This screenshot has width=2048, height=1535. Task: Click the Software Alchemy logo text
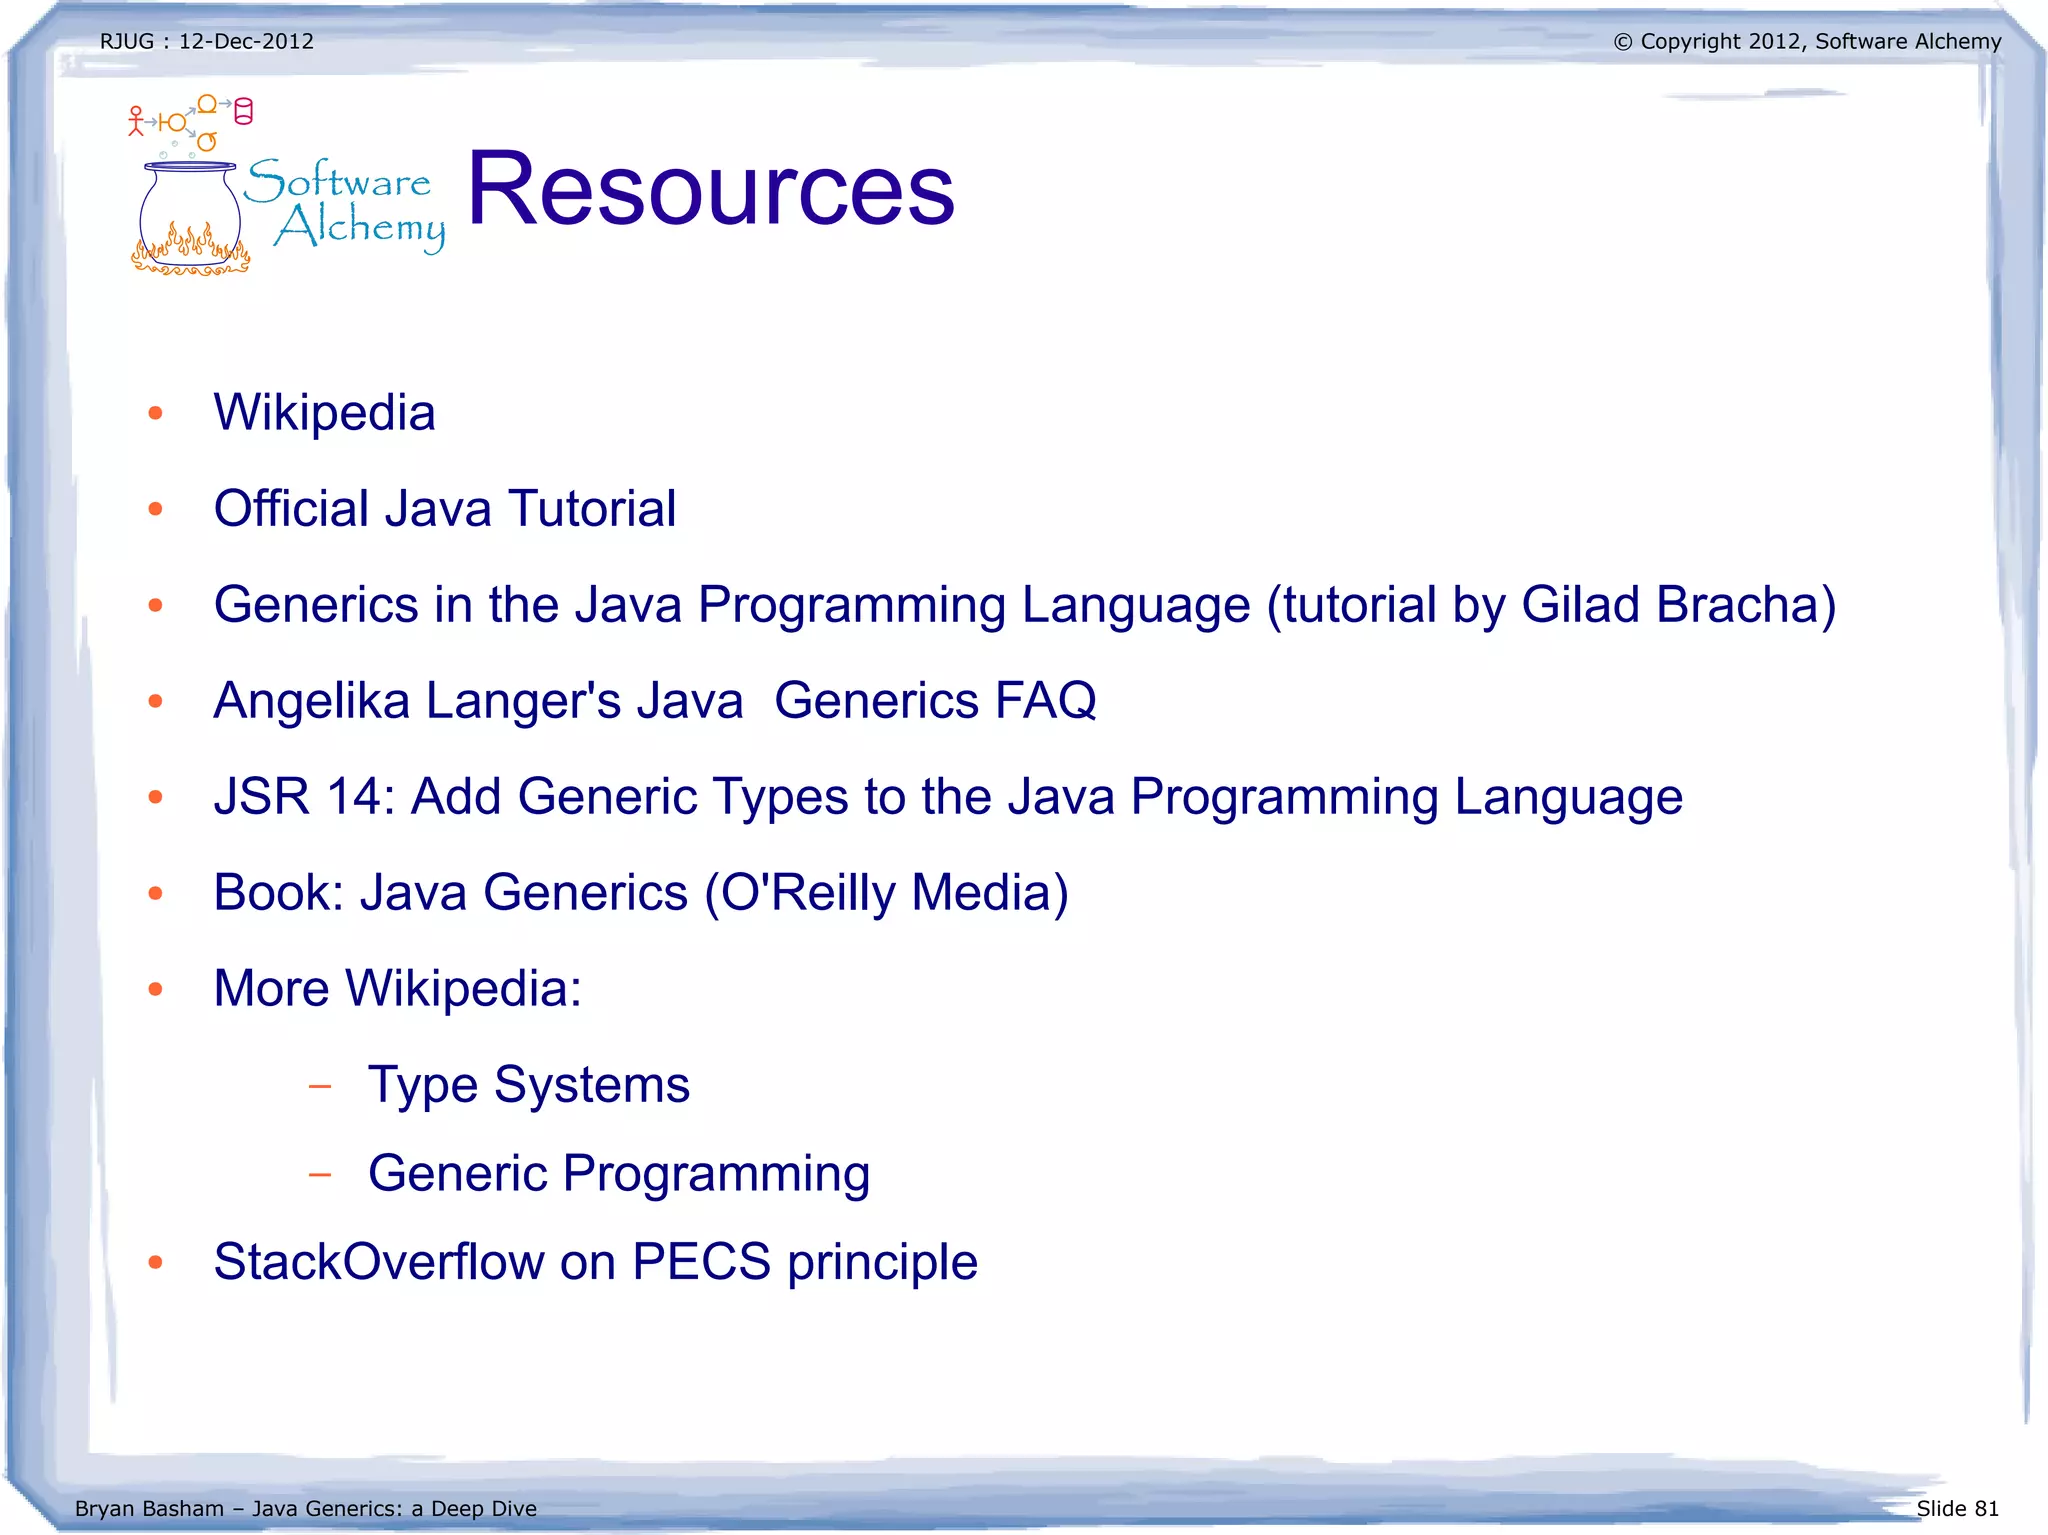tap(345, 205)
